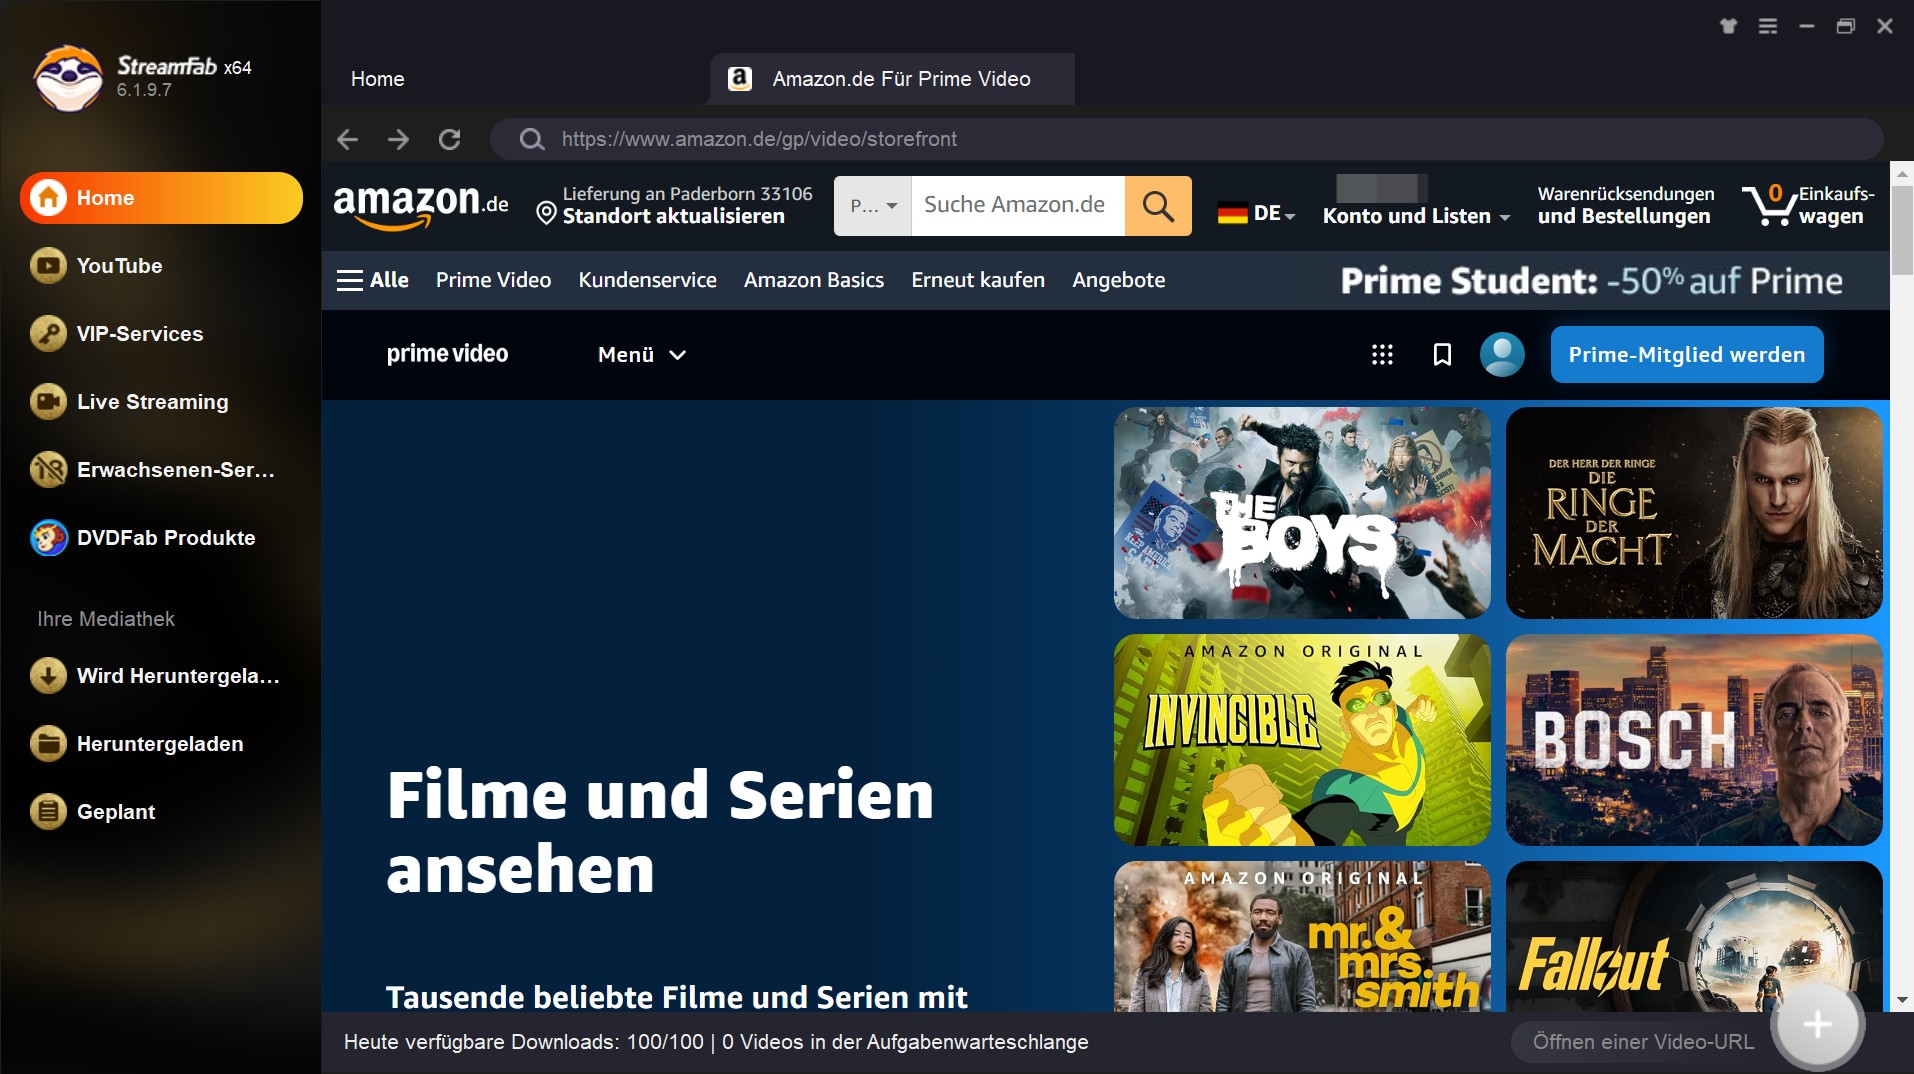
Task: Click the Öffnen einer Video-URL field
Action: [x=1643, y=1042]
